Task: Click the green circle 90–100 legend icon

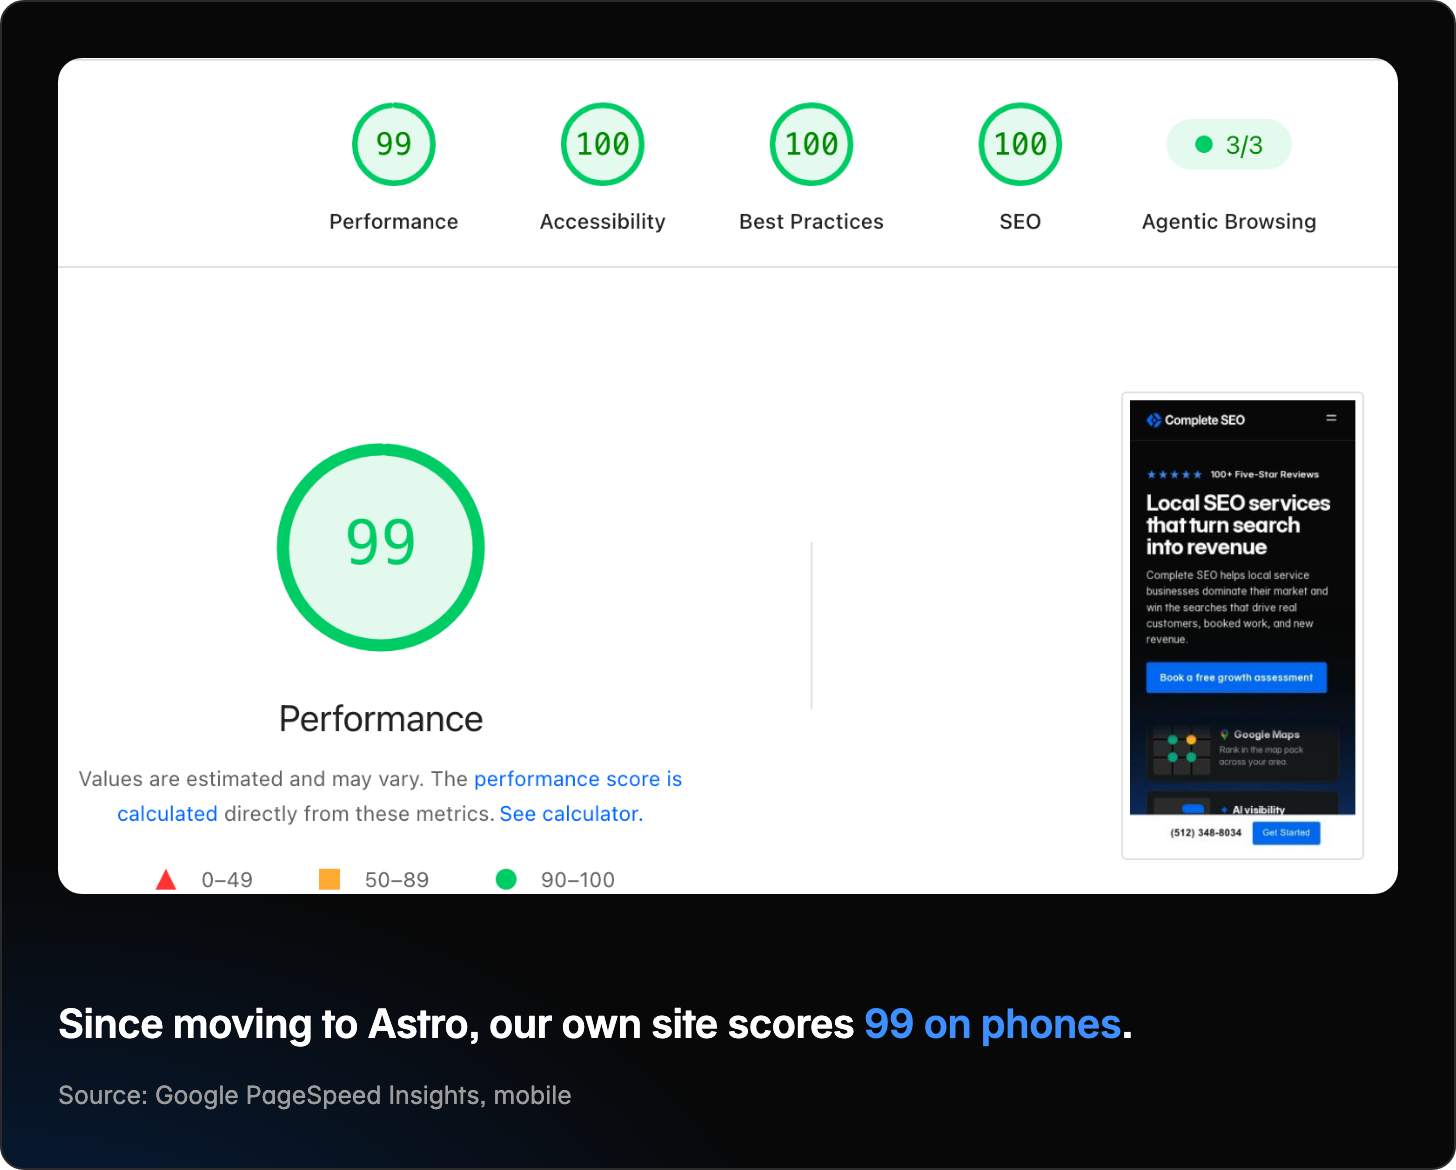Action: (506, 879)
